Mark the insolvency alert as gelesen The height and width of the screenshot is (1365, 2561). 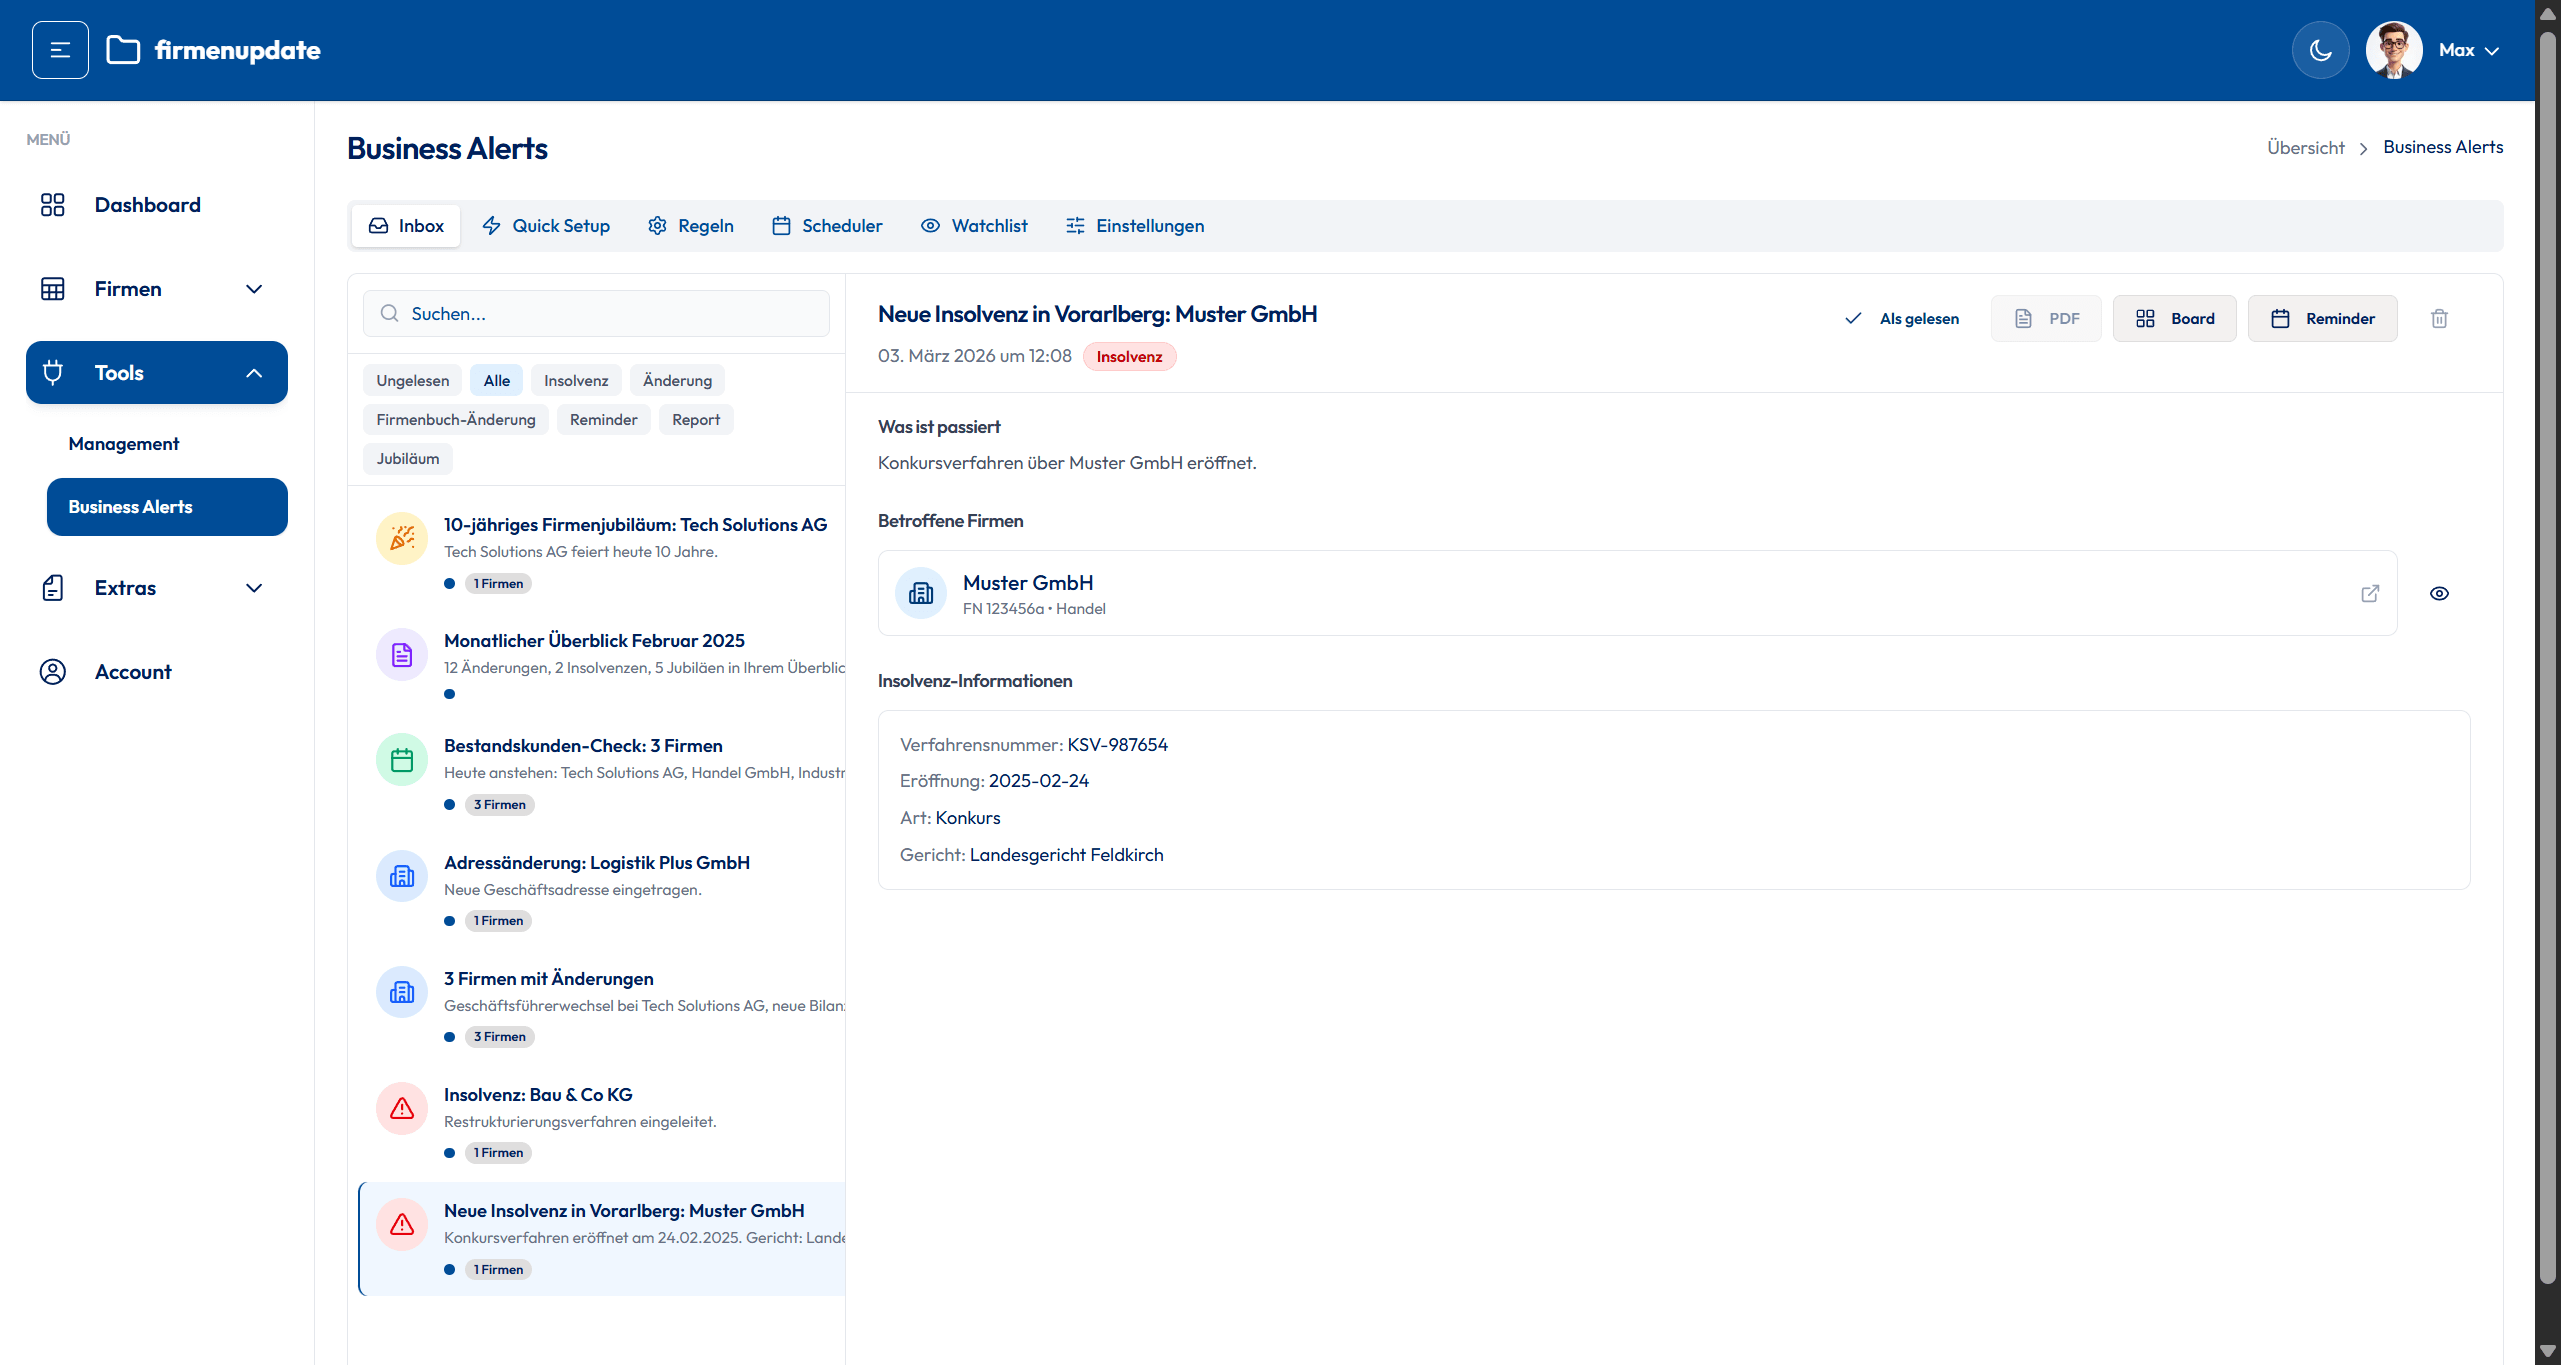(x=1901, y=318)
